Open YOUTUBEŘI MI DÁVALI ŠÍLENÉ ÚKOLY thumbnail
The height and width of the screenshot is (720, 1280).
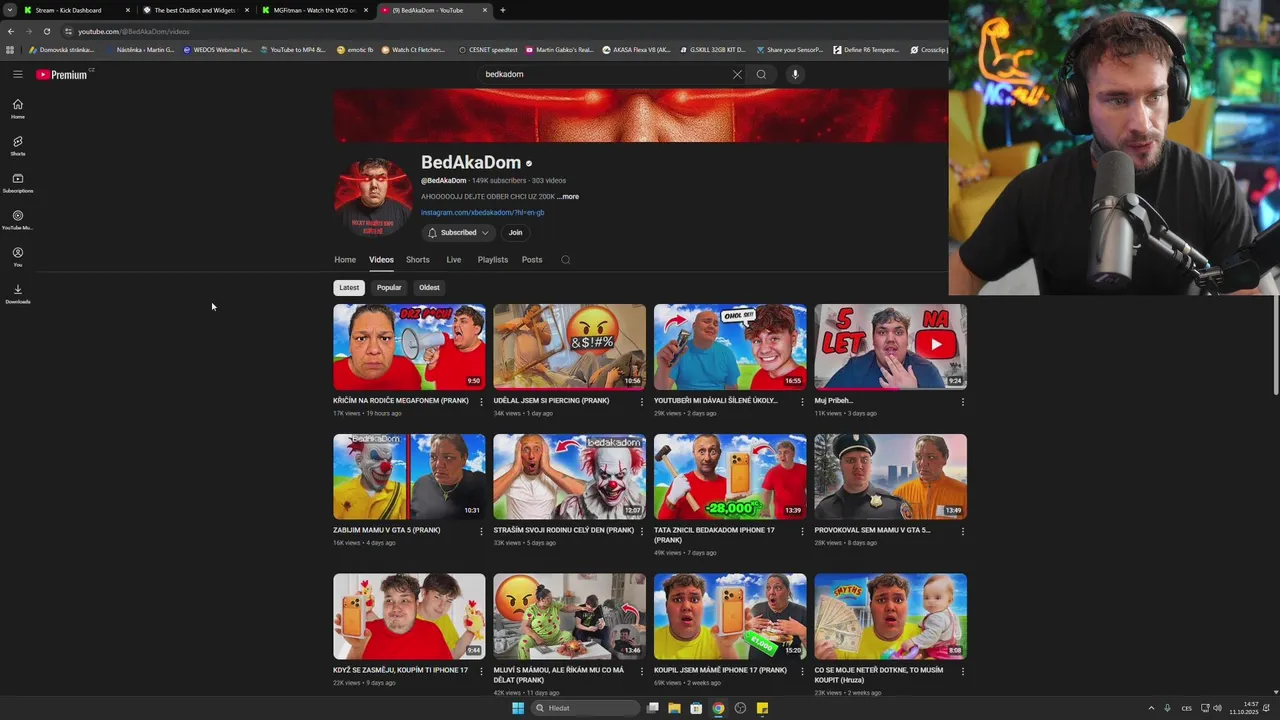pyautogui.click(x=730, y=347)
